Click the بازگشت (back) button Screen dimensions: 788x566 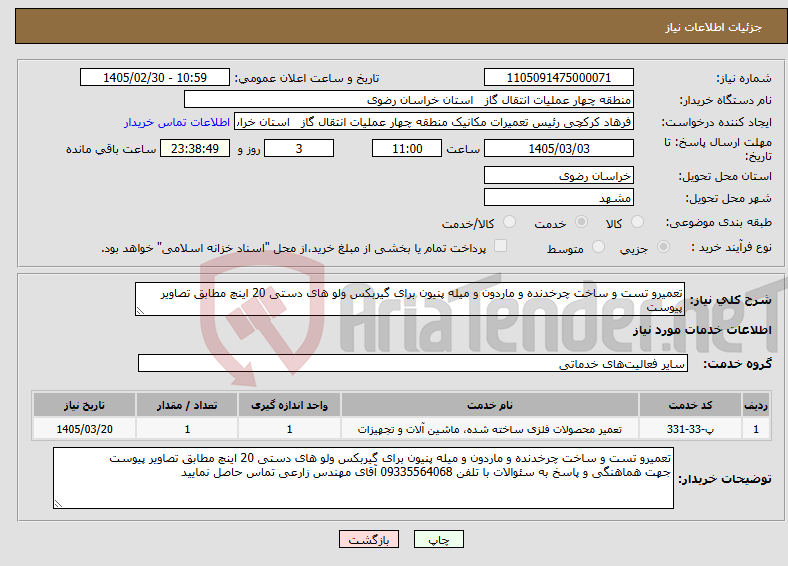[369, 539]
